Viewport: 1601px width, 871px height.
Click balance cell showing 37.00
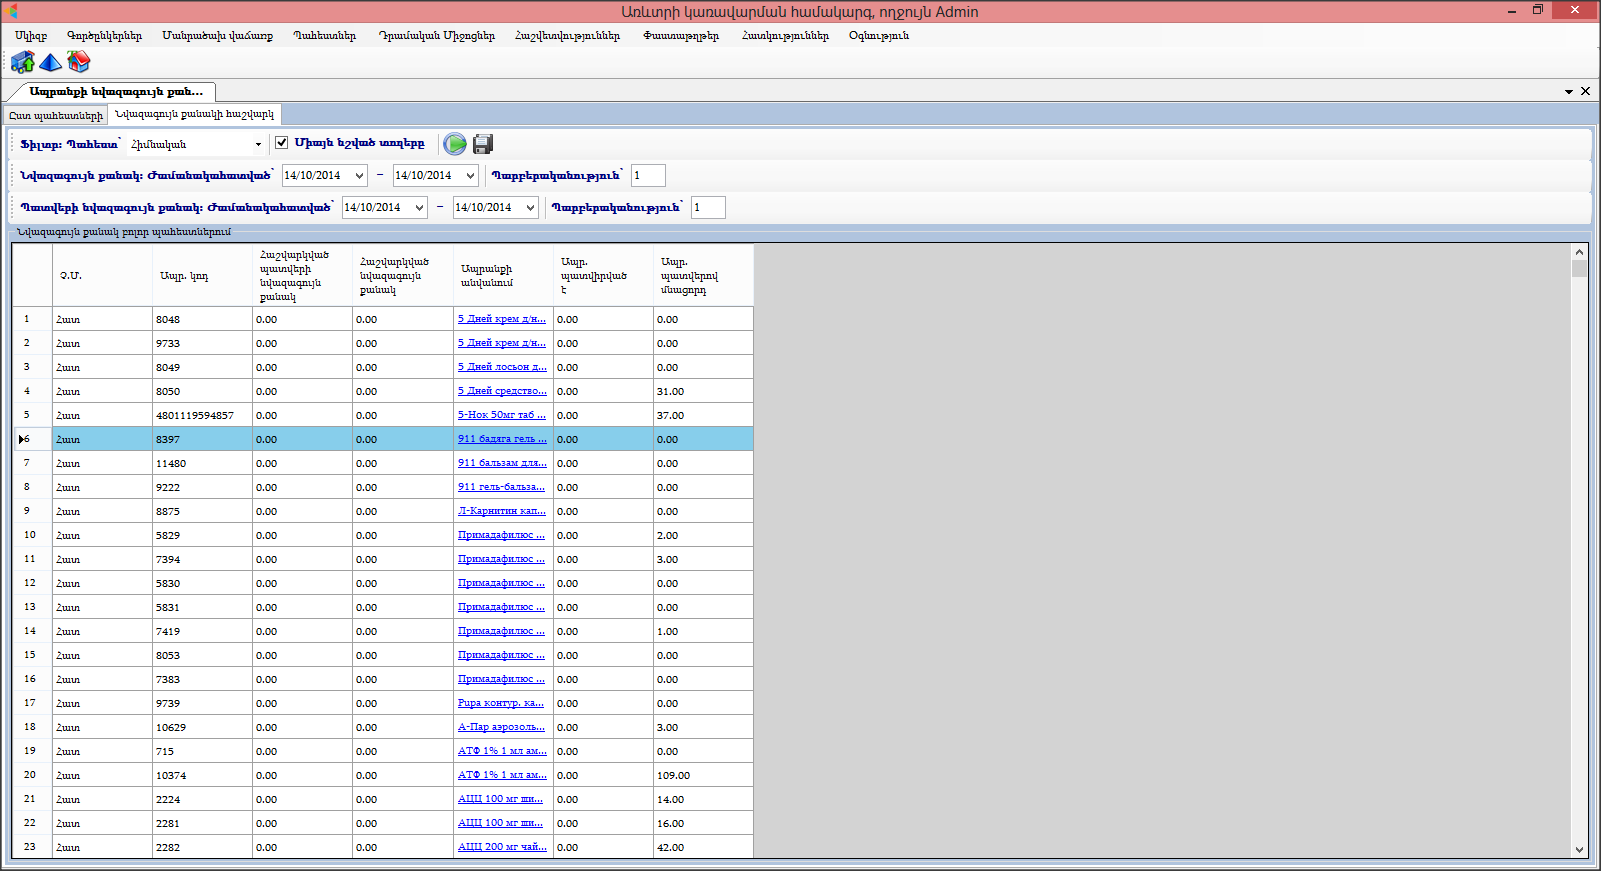[704, 415]
